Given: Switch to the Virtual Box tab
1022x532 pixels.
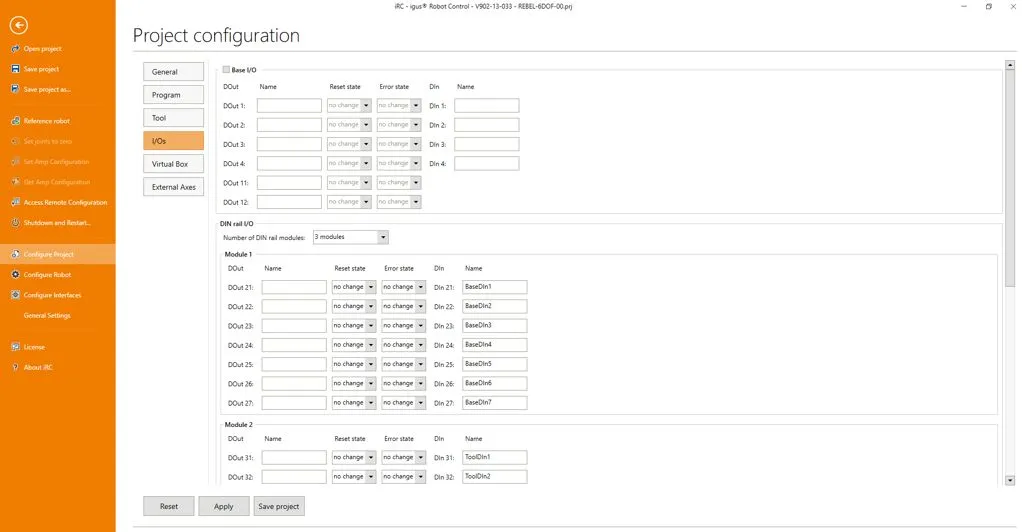Looking at the screenshot, I should coord(173,164).
